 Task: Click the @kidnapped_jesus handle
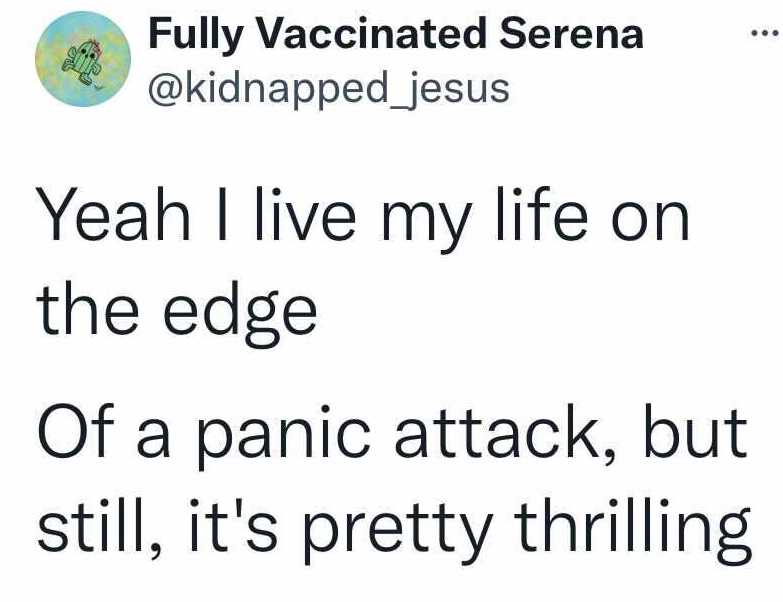pyautogui.click(x=329, y=89)
